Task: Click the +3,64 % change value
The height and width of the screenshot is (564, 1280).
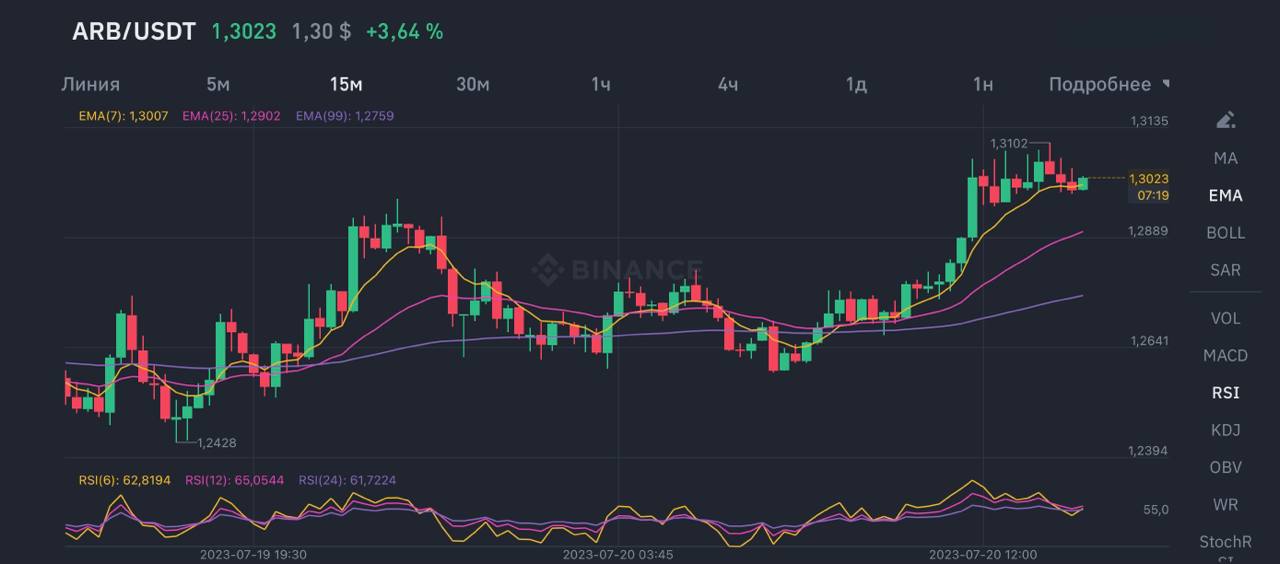Action: (404, 31)
